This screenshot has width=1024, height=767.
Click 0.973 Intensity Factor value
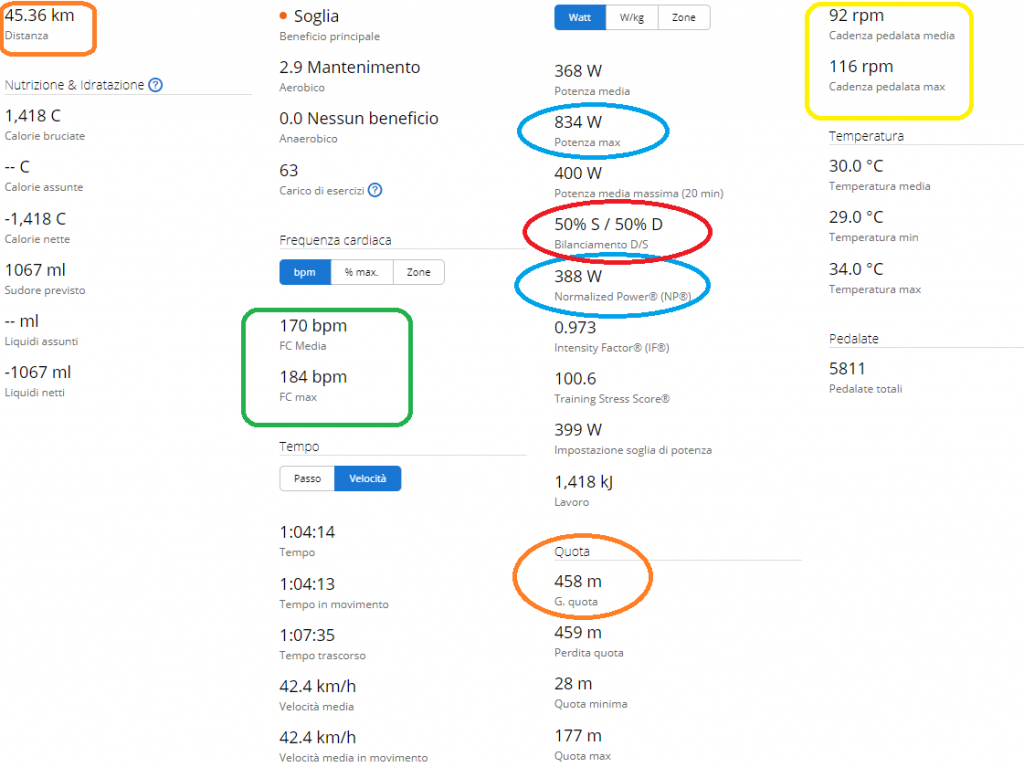575,327
